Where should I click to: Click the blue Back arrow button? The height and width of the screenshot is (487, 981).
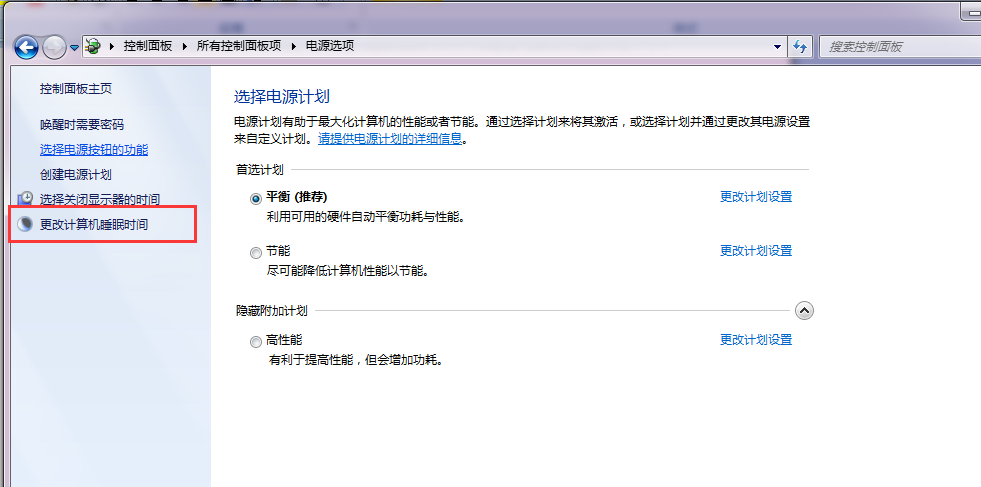pos(26,47)
